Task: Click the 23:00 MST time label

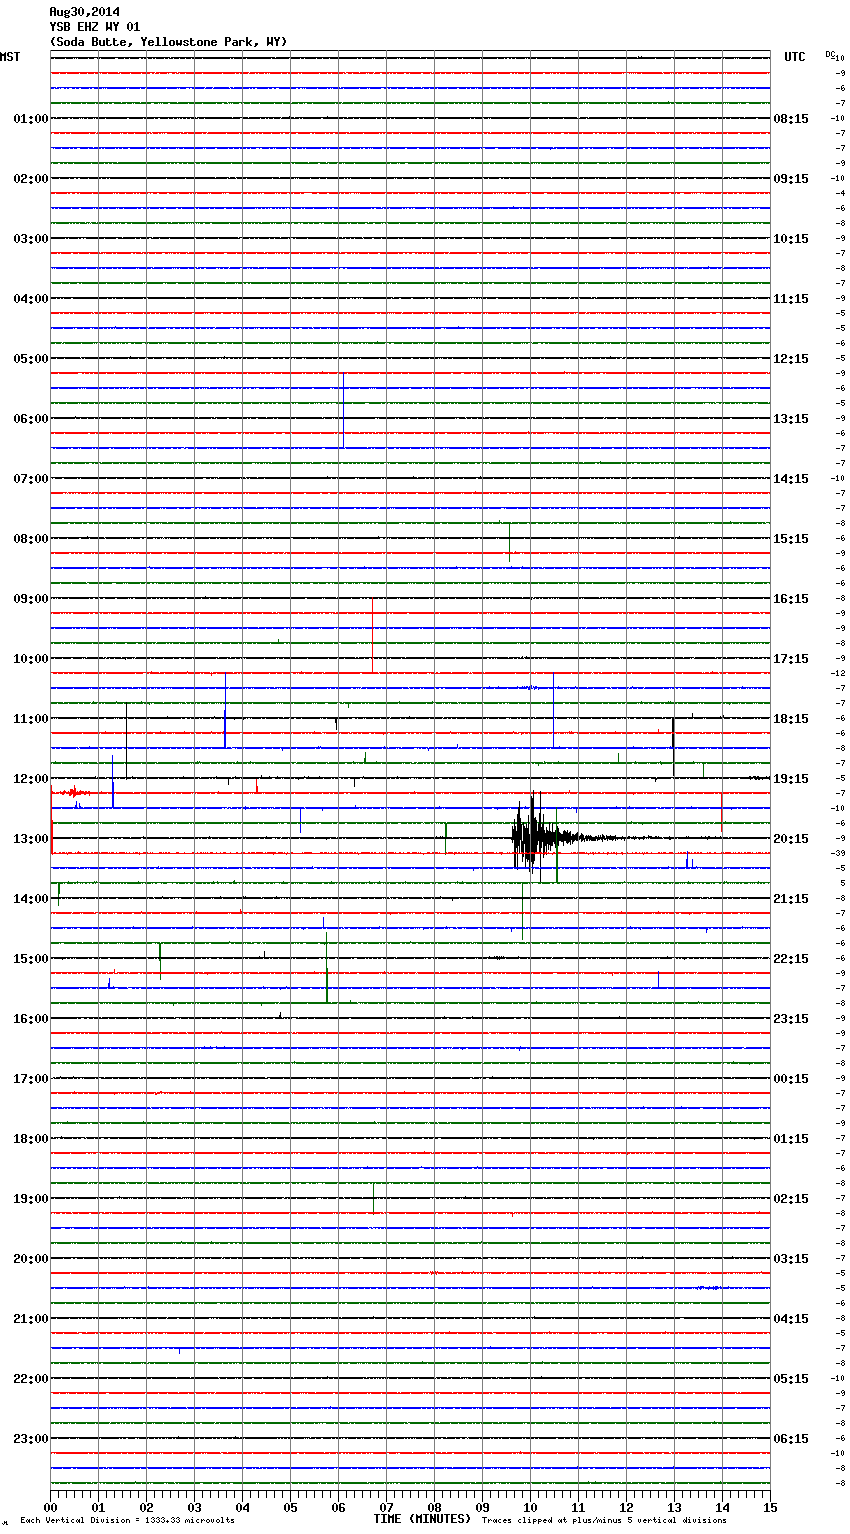Action: [30, 1439]
